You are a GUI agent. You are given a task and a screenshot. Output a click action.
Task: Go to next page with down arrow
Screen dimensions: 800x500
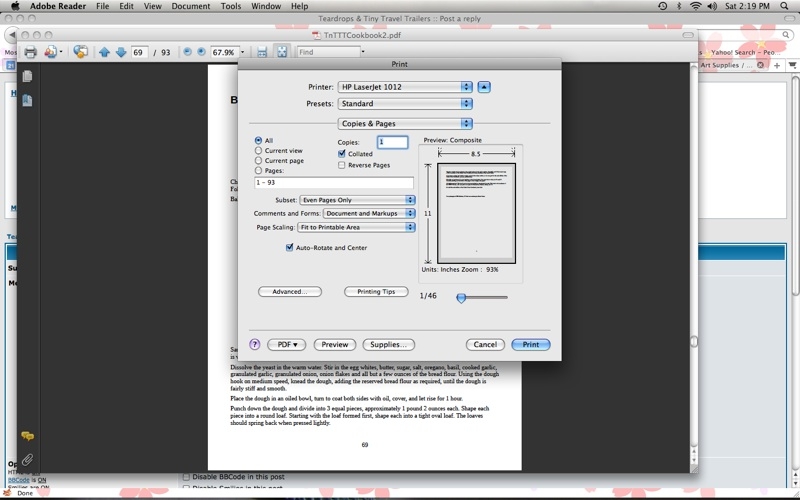click(121, 52)
